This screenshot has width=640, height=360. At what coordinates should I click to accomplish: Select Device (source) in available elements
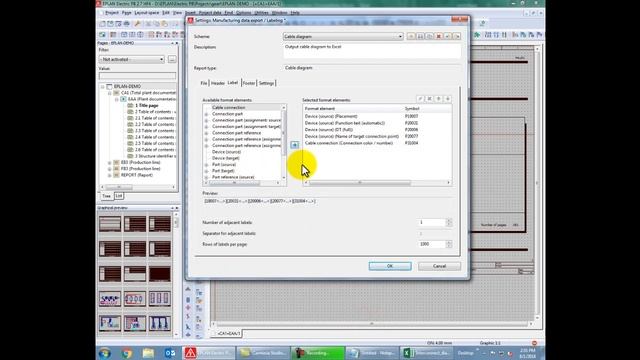226,152
